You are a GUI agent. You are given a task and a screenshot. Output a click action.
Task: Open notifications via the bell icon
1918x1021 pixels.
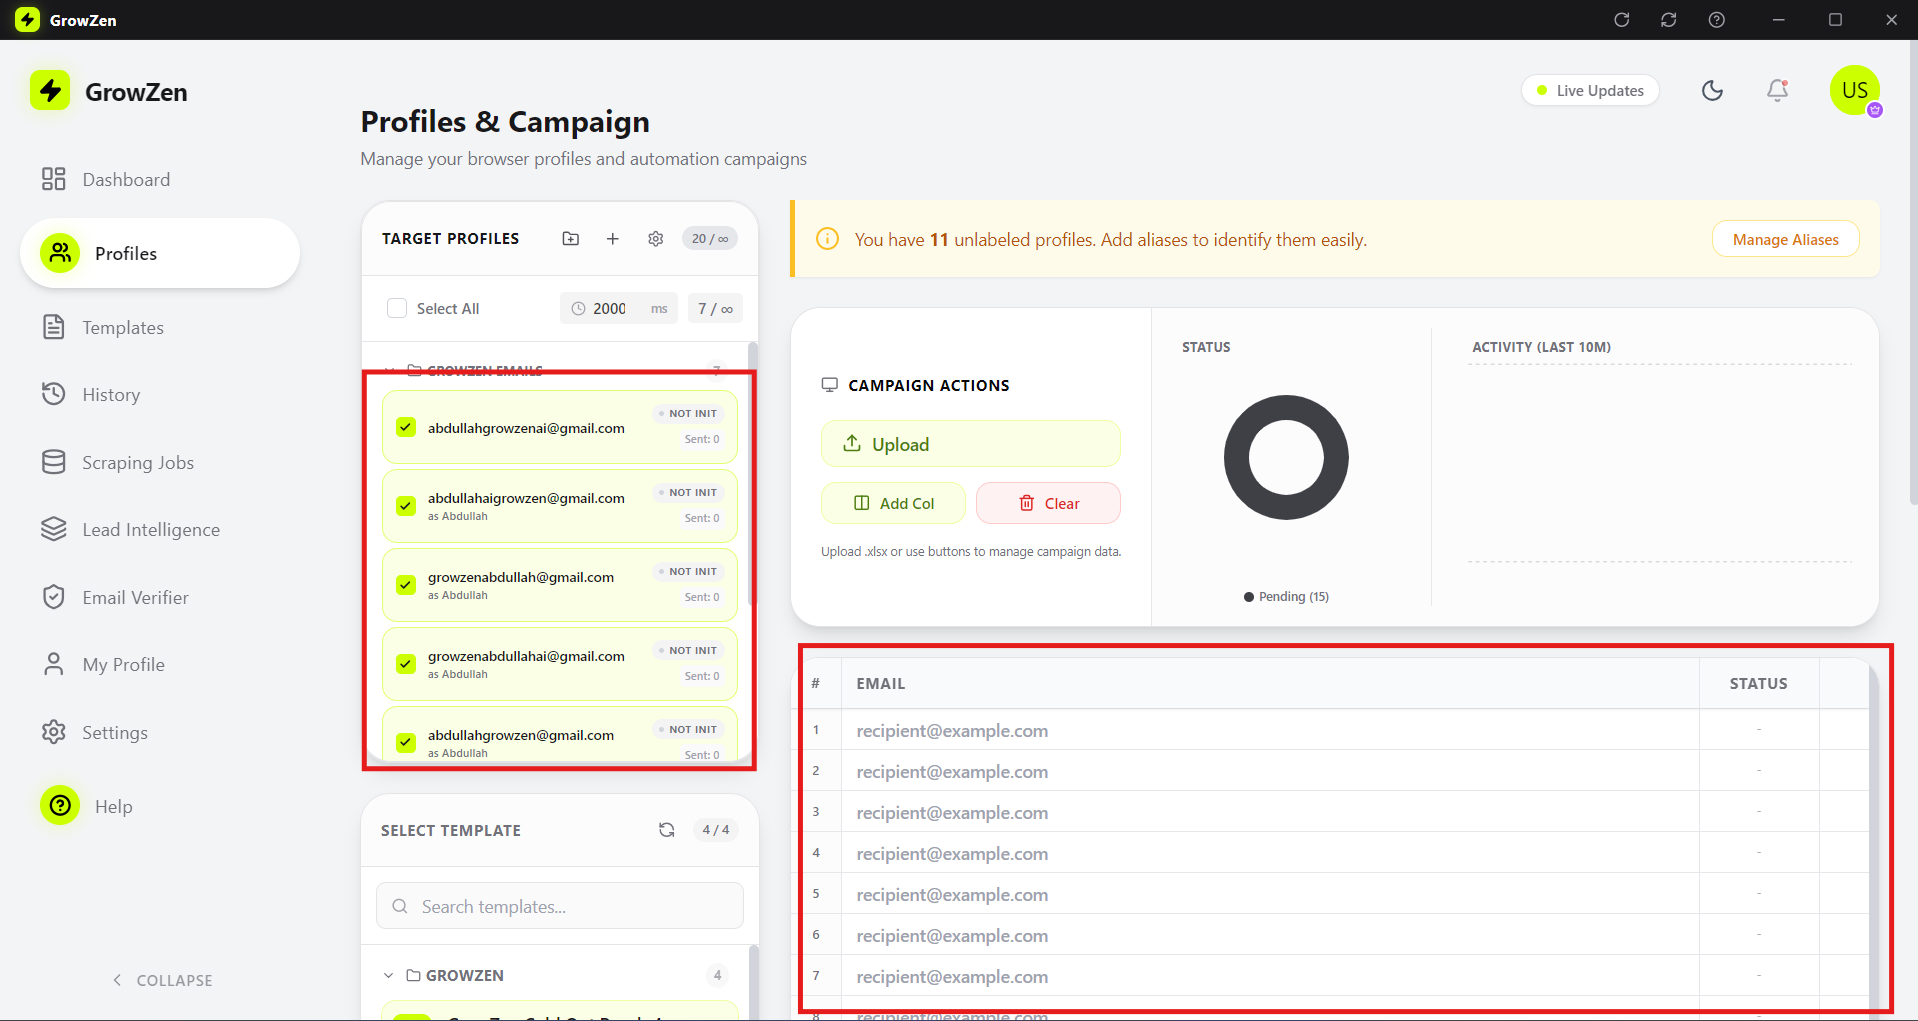[1776, 90]
